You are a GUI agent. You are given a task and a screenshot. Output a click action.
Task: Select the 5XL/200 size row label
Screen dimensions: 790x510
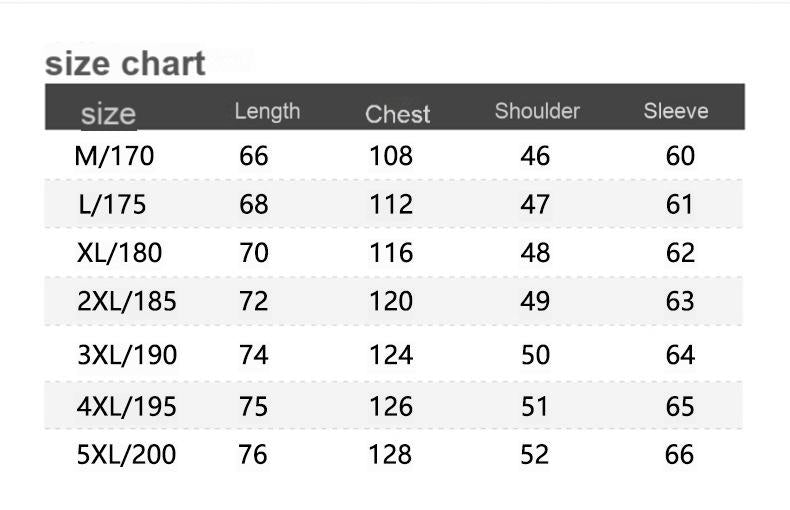[x=126, y=454]
